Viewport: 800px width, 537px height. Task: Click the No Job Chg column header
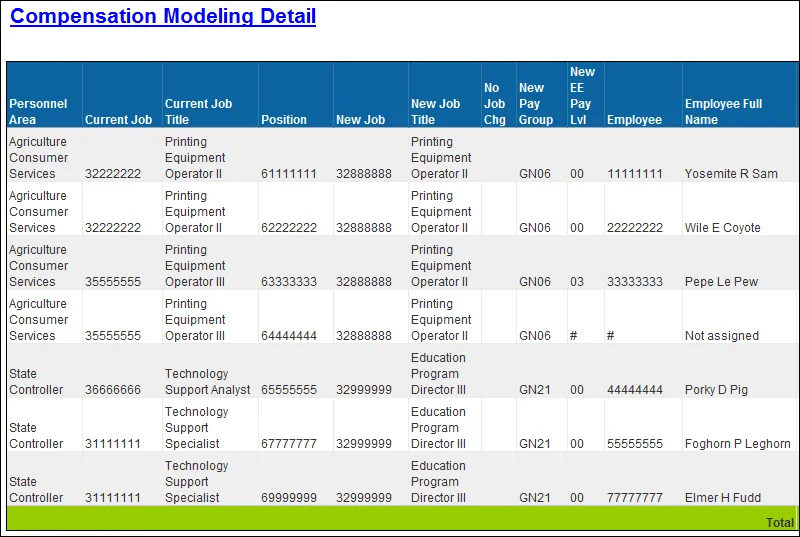point(494,104)
